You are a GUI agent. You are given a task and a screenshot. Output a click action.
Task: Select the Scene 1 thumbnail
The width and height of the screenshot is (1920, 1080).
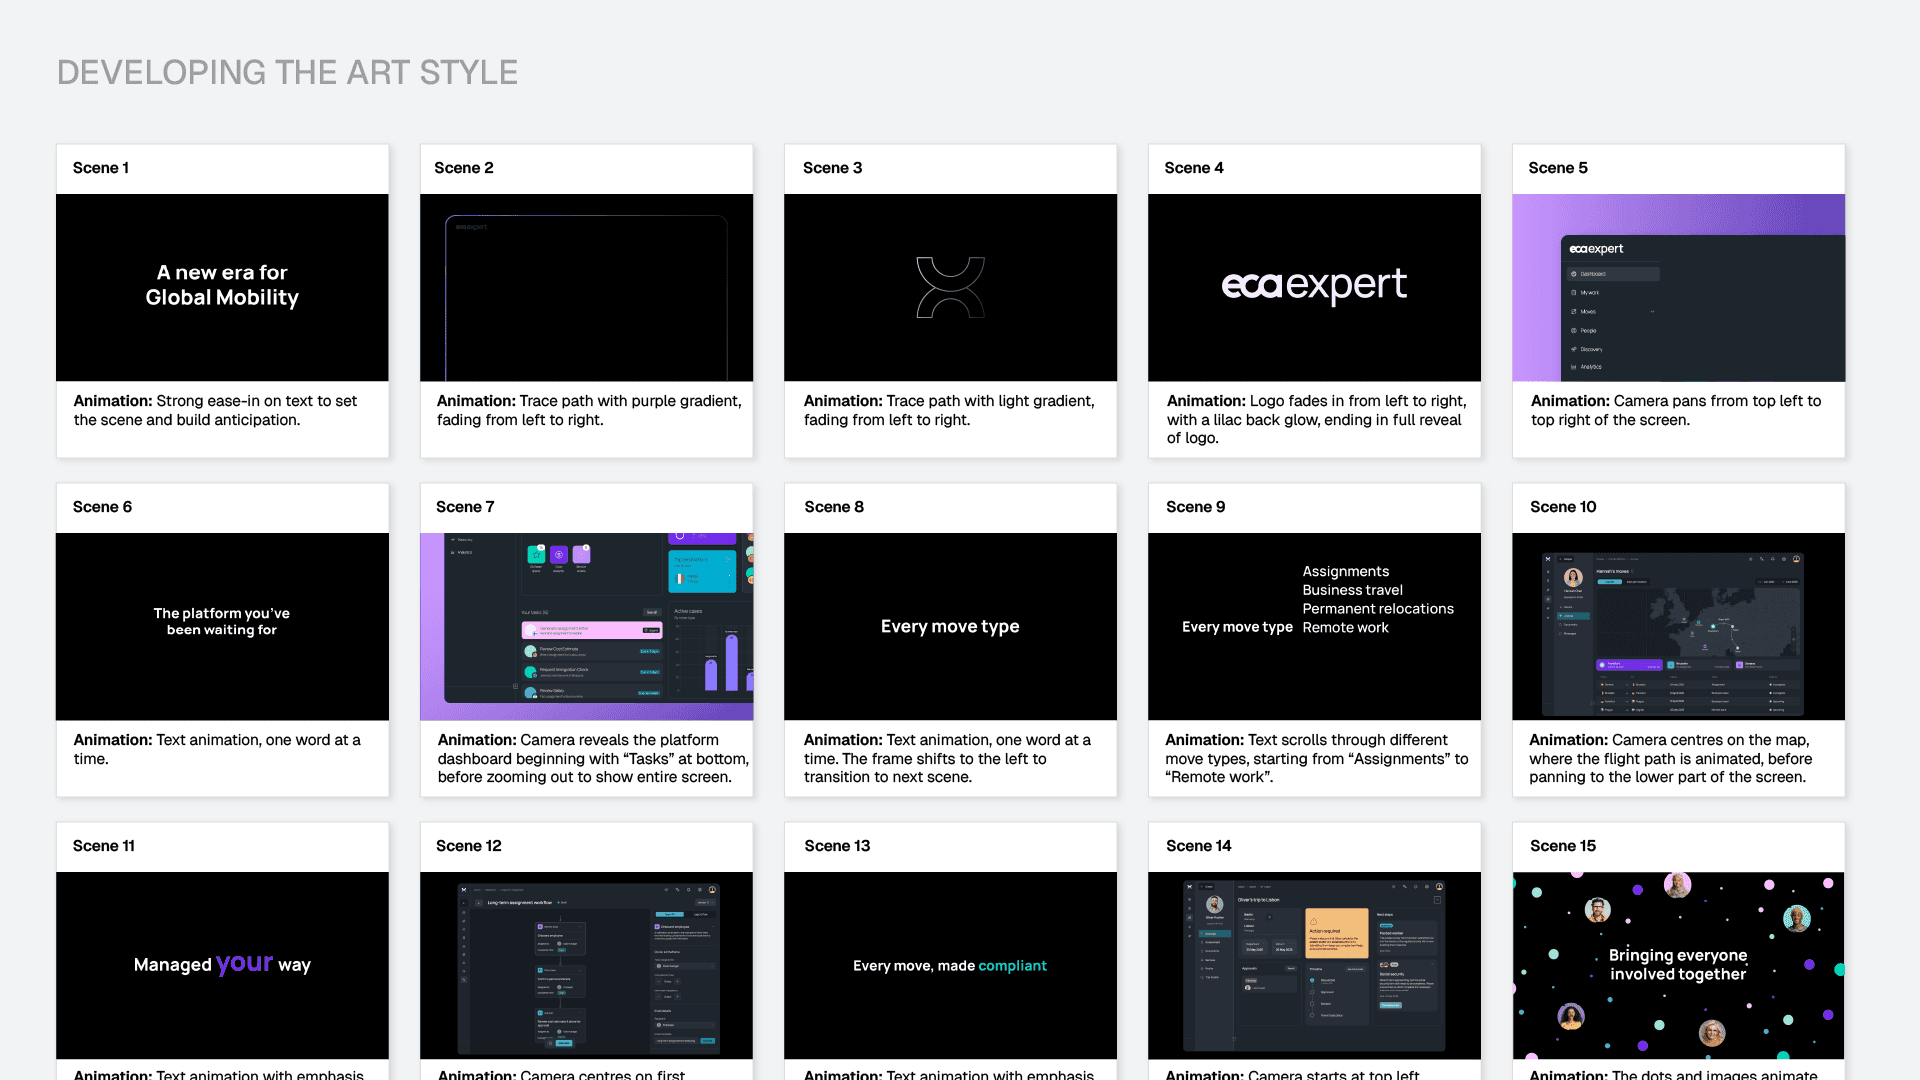tap(222, 287)
